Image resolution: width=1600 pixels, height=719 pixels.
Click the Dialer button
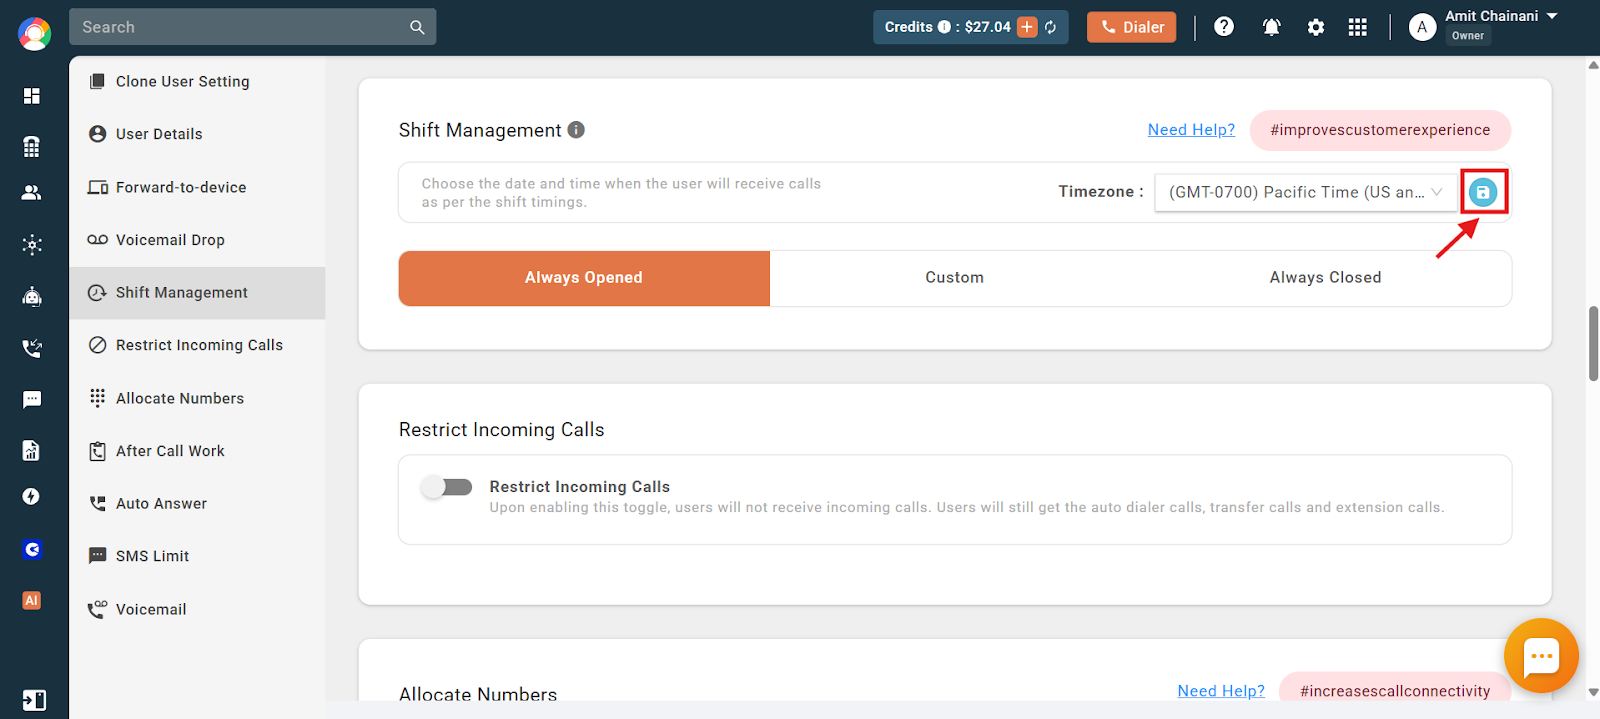1132,27
